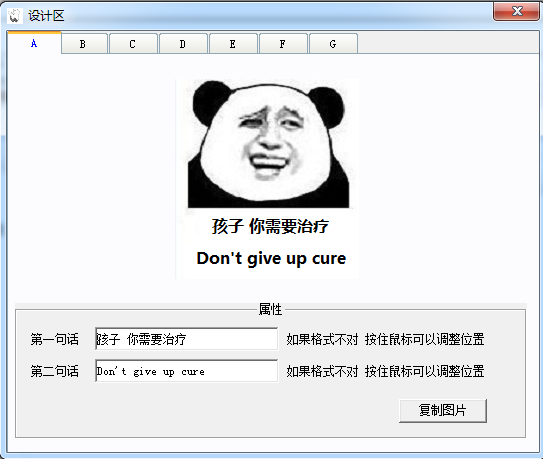Viewport: 543px width, 459px height.
Task: Click the 复制图片 button
Action: coord(443,411)
